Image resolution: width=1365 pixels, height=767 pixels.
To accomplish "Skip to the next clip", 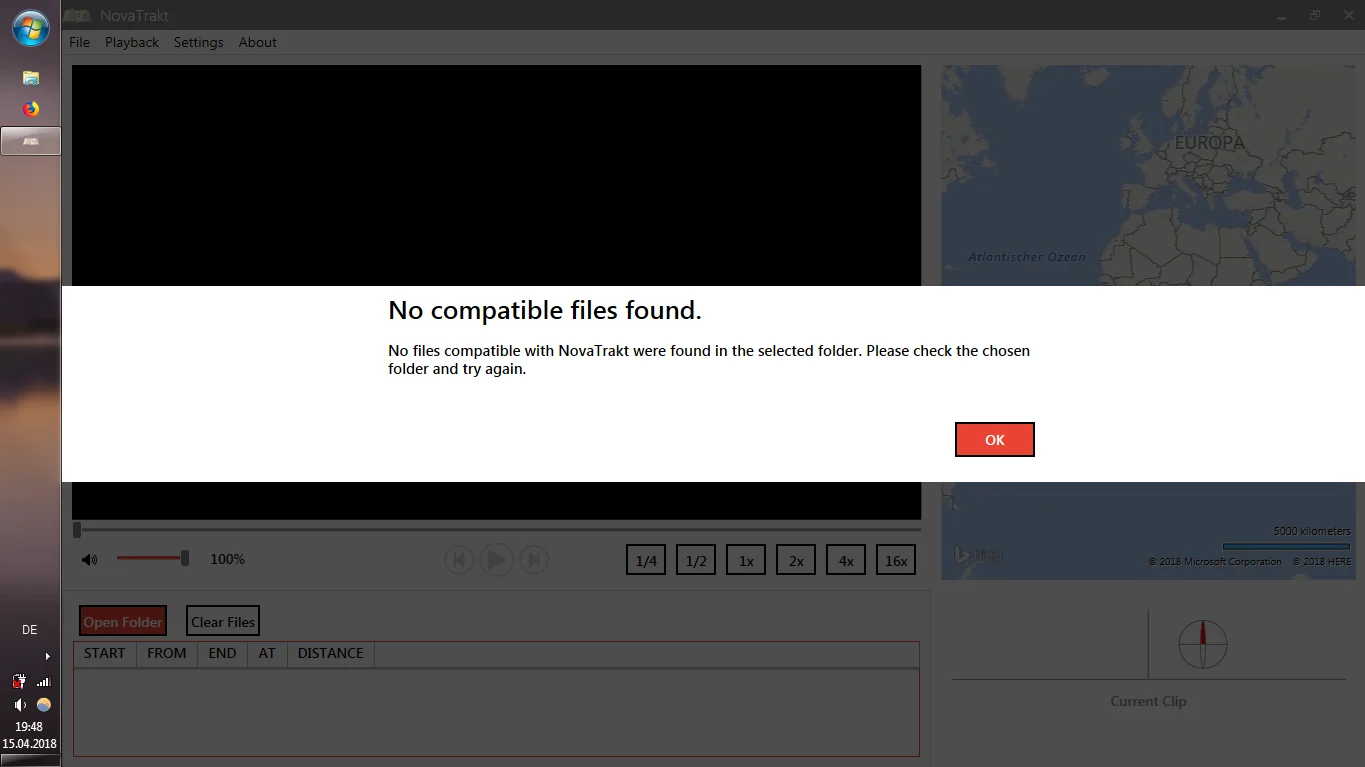I will tap(534, 560).
